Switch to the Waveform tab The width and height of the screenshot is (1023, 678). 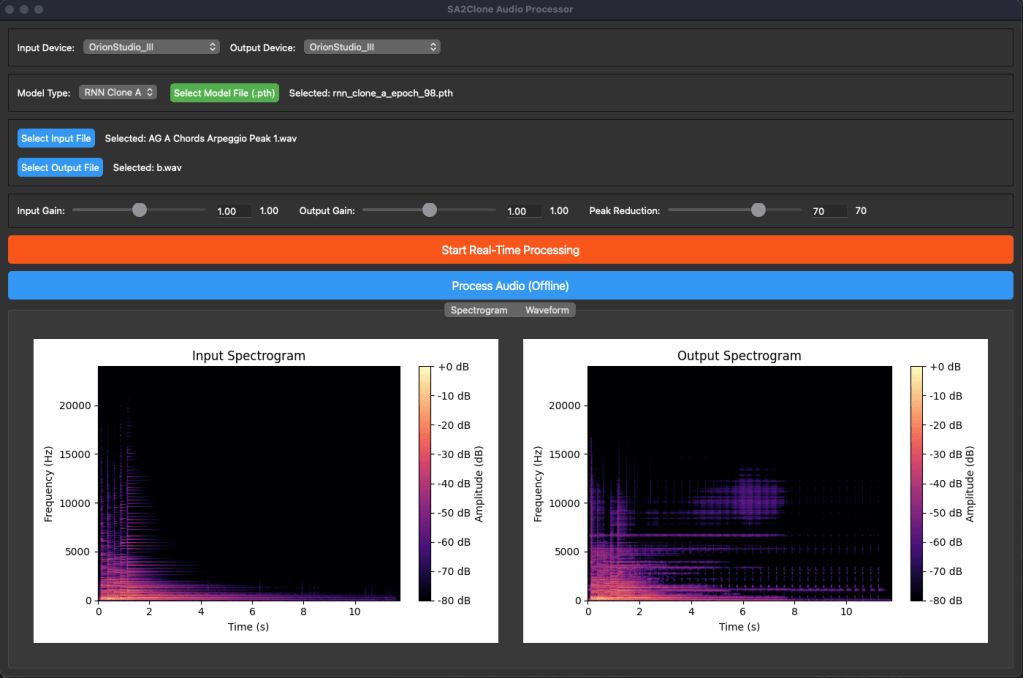pyautogui.click(x=547, y=310)
